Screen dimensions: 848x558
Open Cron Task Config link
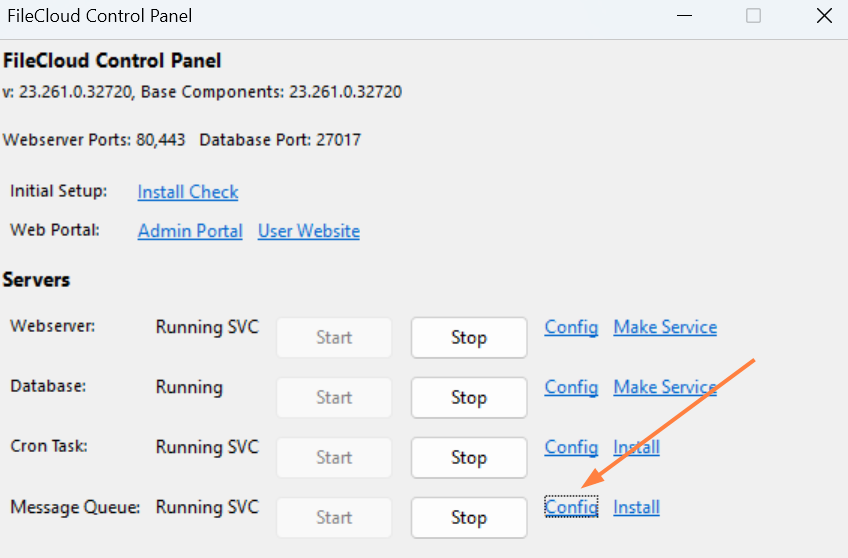[571, 447]
